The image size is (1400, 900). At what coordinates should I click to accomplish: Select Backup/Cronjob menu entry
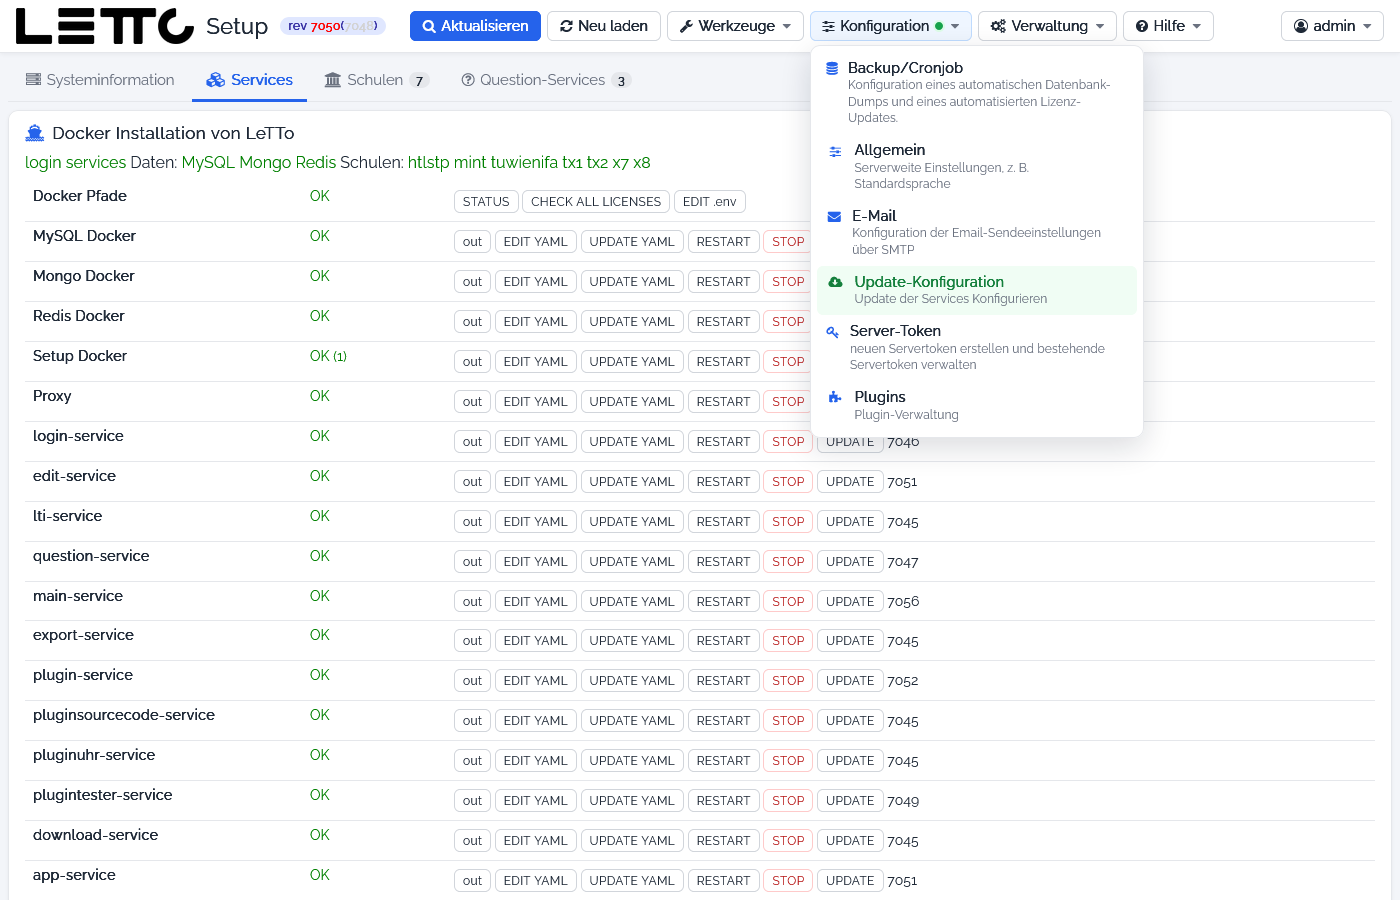pos(977,92)
